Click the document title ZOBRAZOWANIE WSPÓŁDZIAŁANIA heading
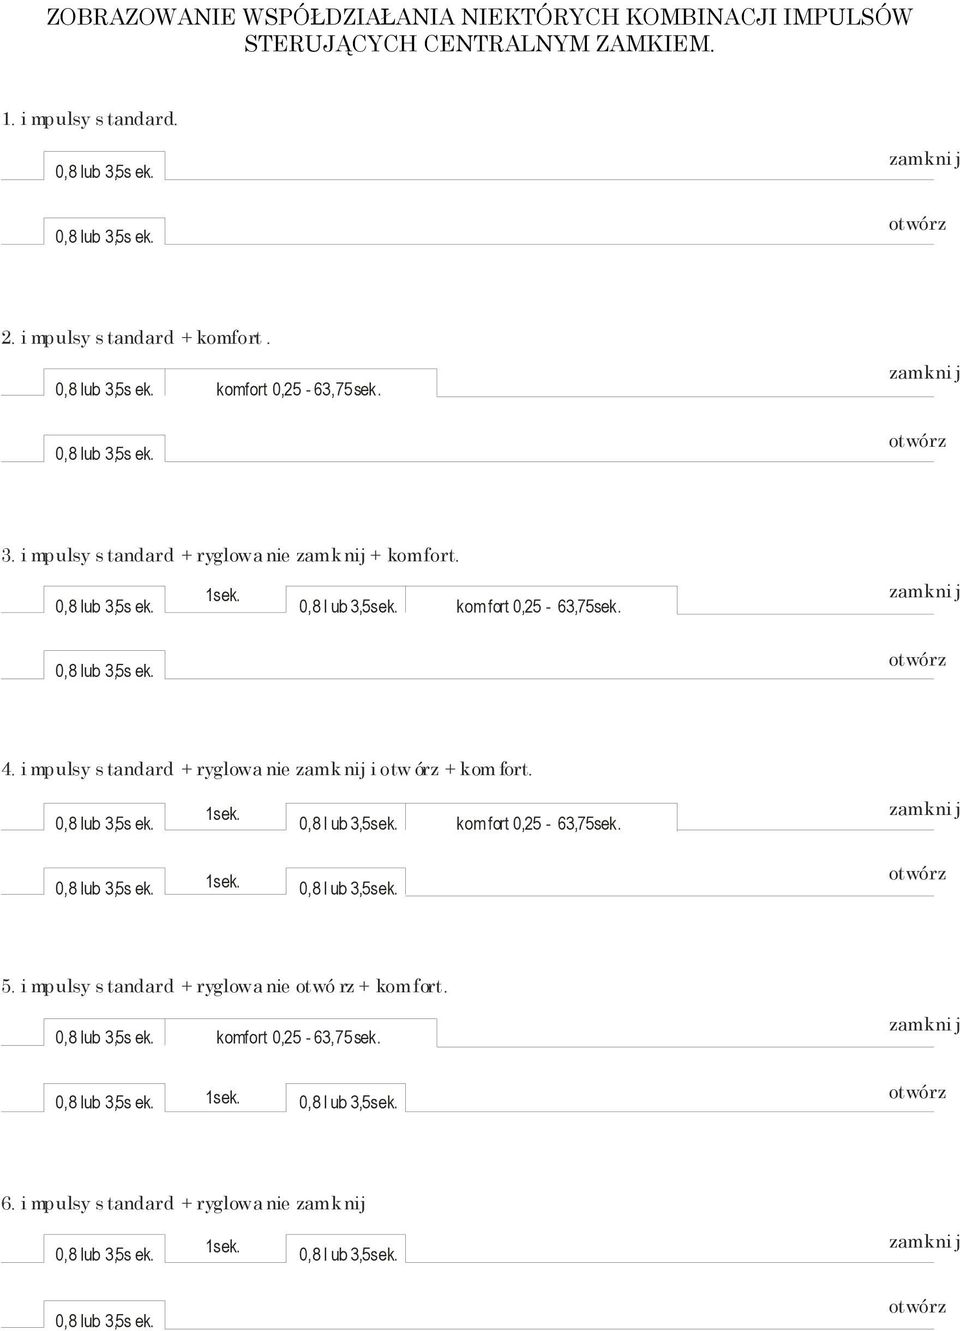 480,30
